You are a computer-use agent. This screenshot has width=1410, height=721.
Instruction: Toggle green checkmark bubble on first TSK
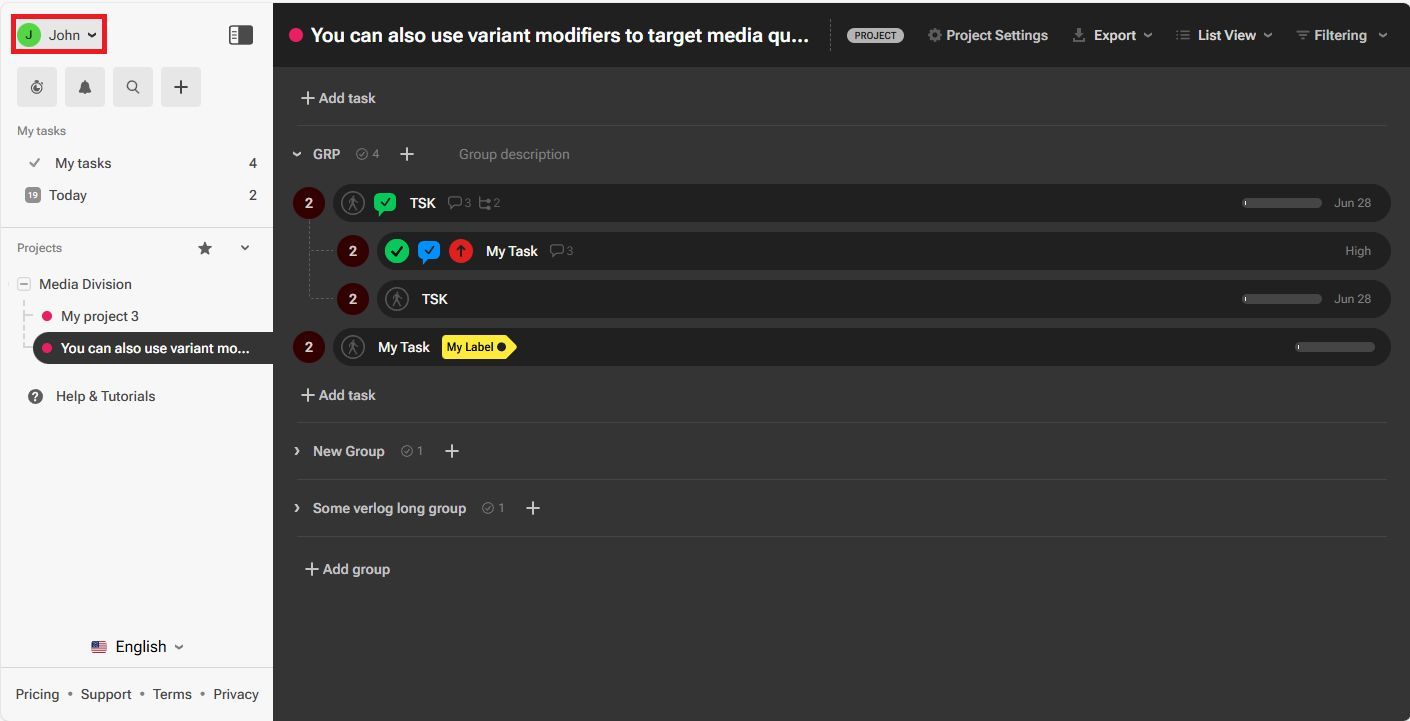385,203
